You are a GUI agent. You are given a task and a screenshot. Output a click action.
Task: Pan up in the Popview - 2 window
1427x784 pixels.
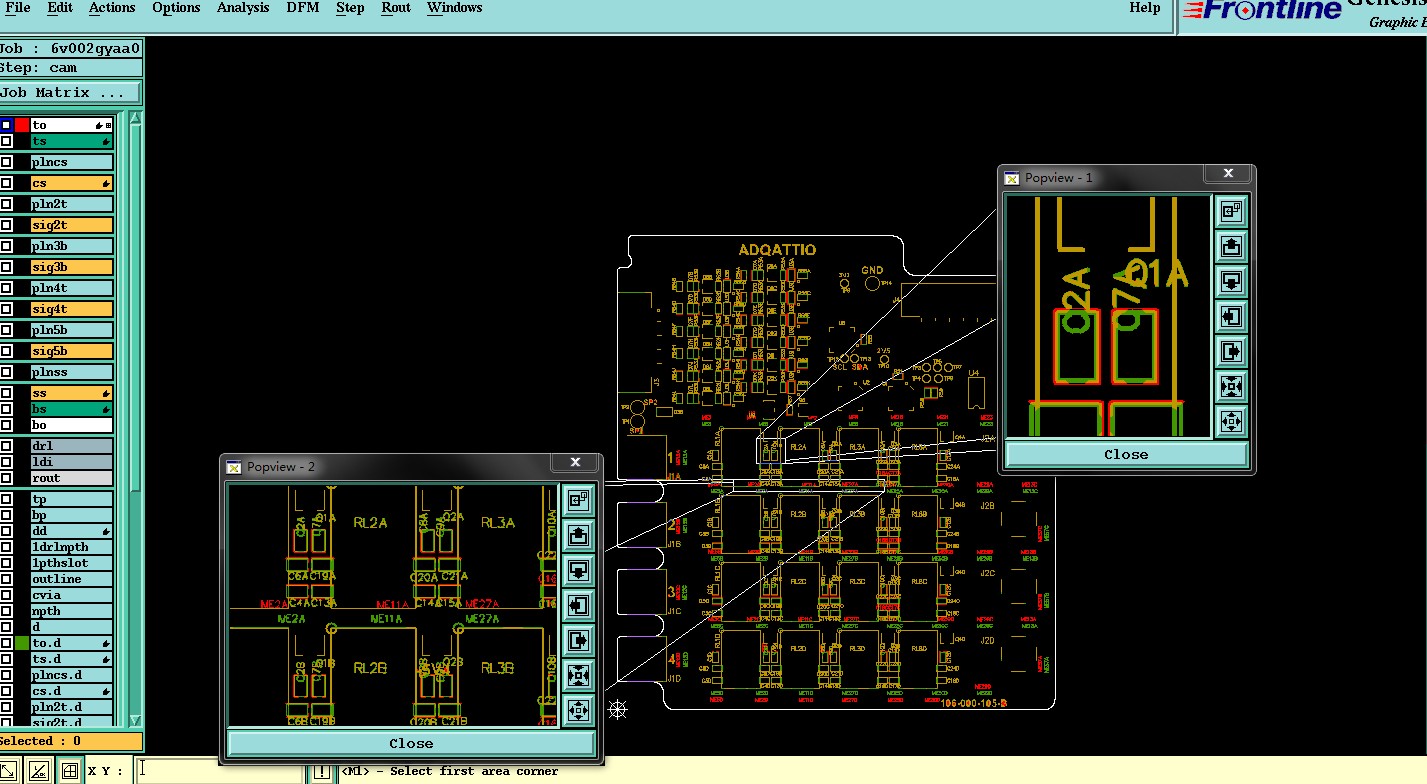tap(578, 535)
